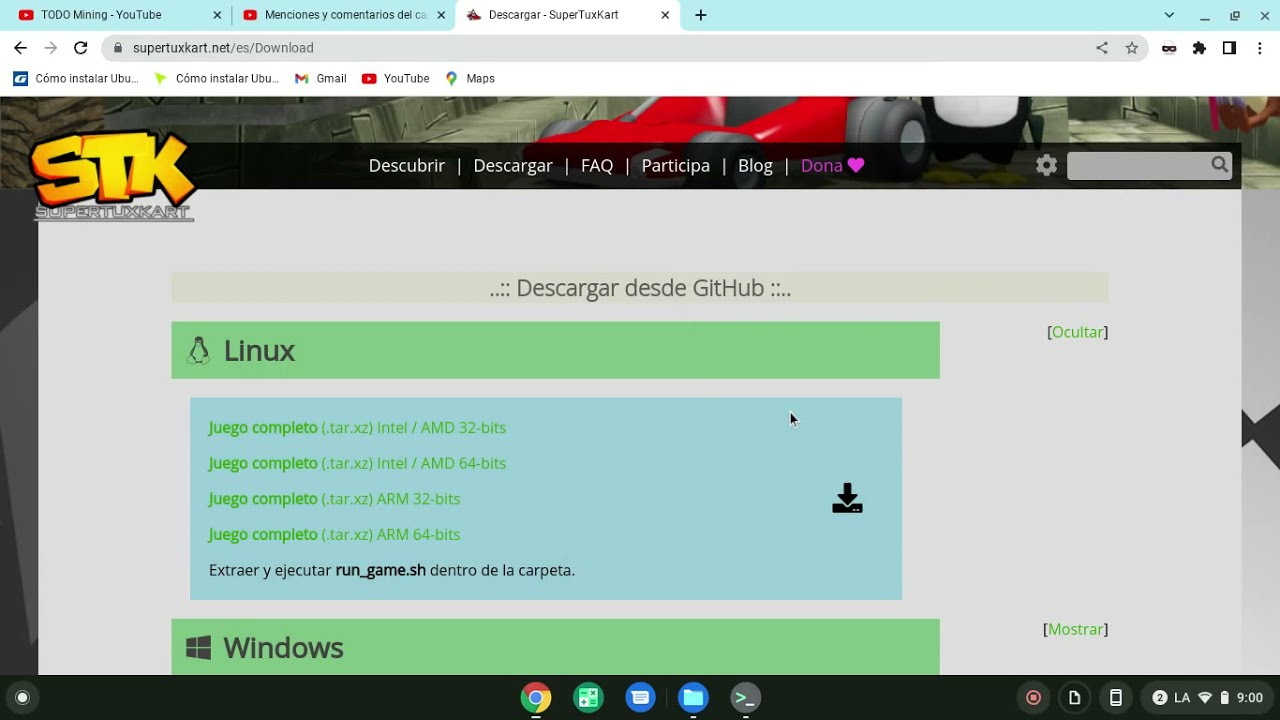Open the Phone Hub icon
The image size is (1280, 720).
pos(1116,698)
